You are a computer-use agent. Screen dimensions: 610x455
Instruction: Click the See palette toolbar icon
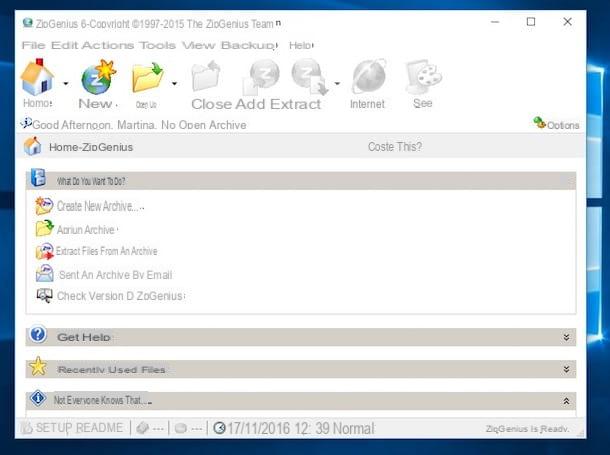pos(423,77)
